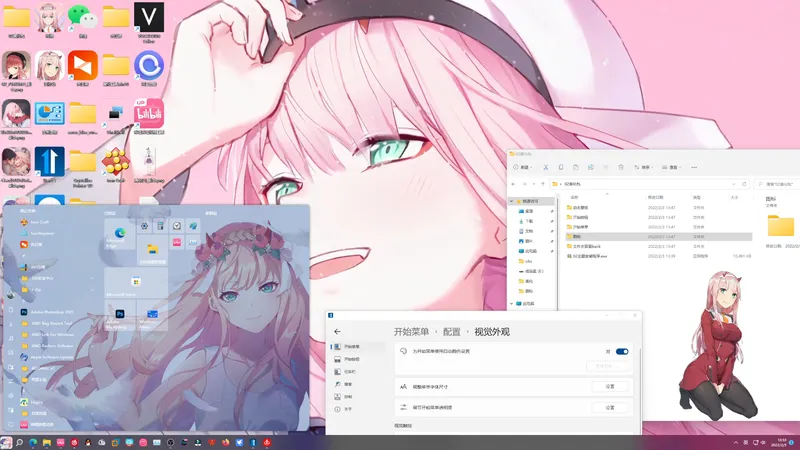Open the three-dot more menu in File Explorer
The height and width of the screenshot is (450, 800).
(x=694, y=167)
